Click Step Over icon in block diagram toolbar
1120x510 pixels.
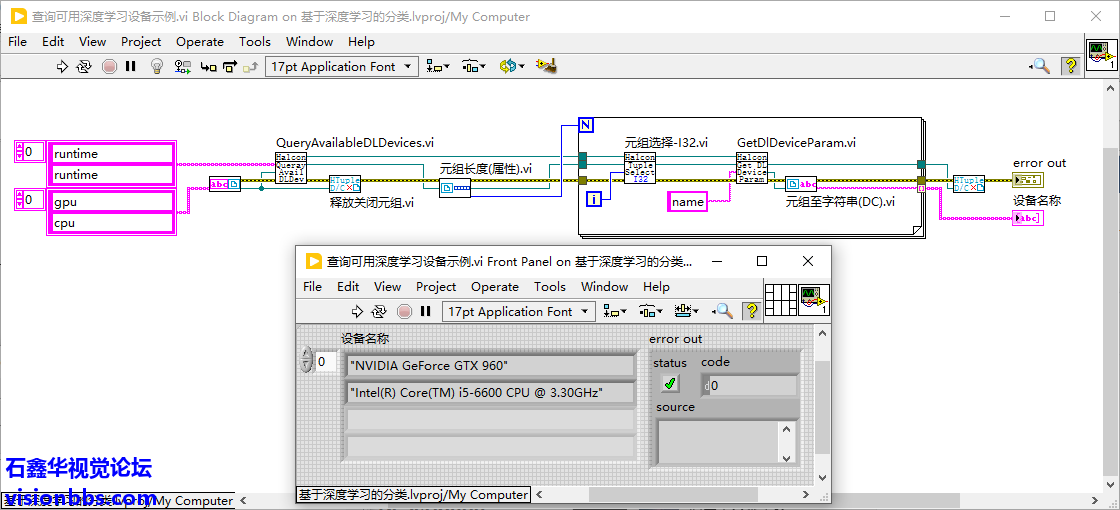[x=229, y=66]
